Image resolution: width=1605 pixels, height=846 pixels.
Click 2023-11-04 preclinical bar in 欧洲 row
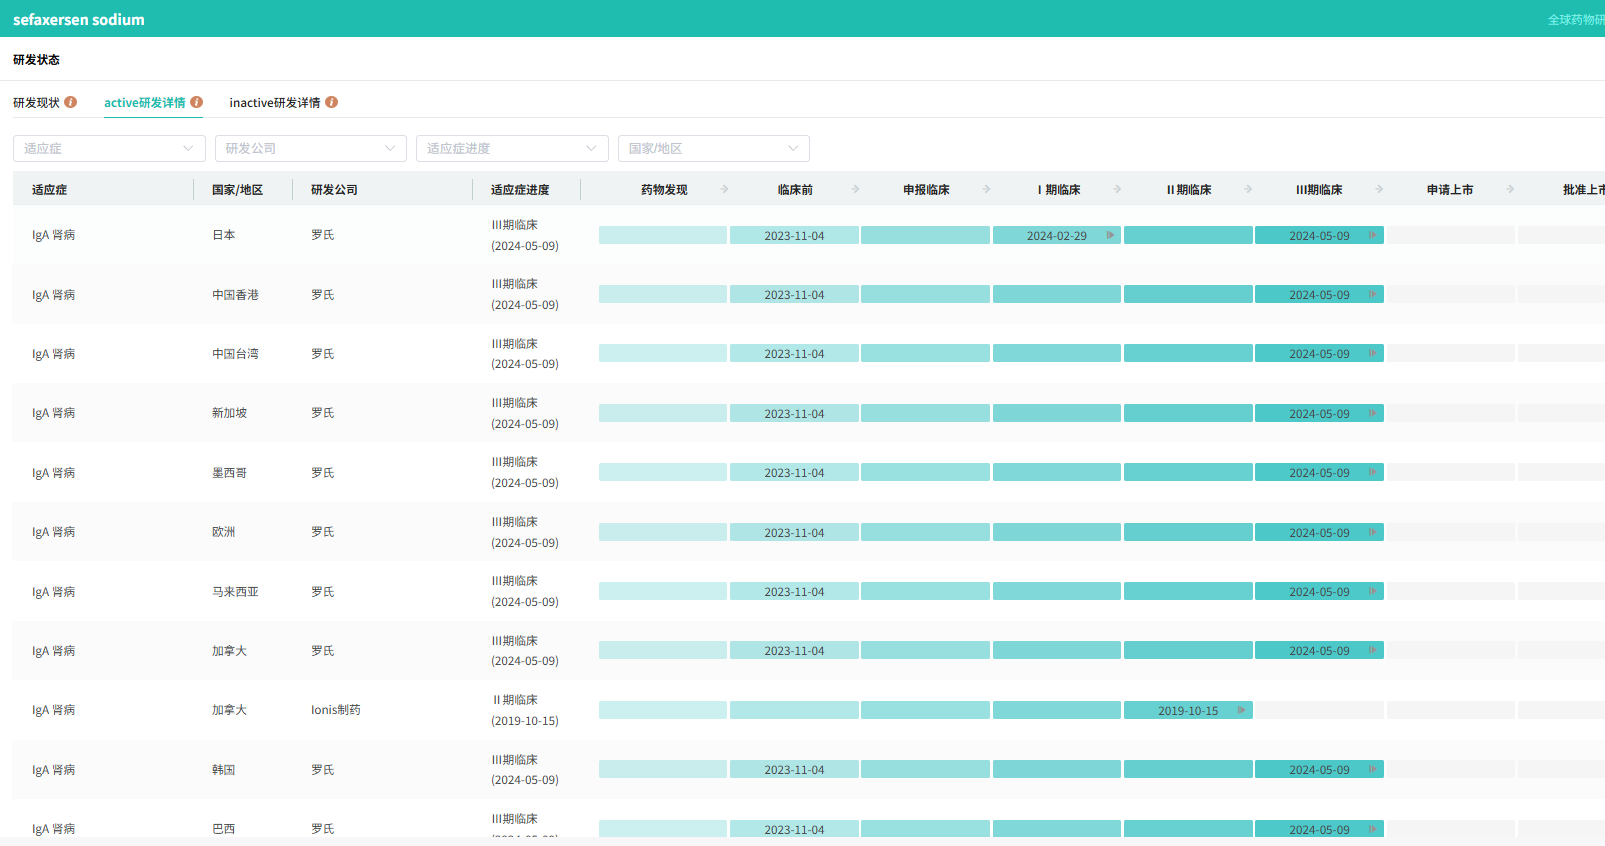794,532
